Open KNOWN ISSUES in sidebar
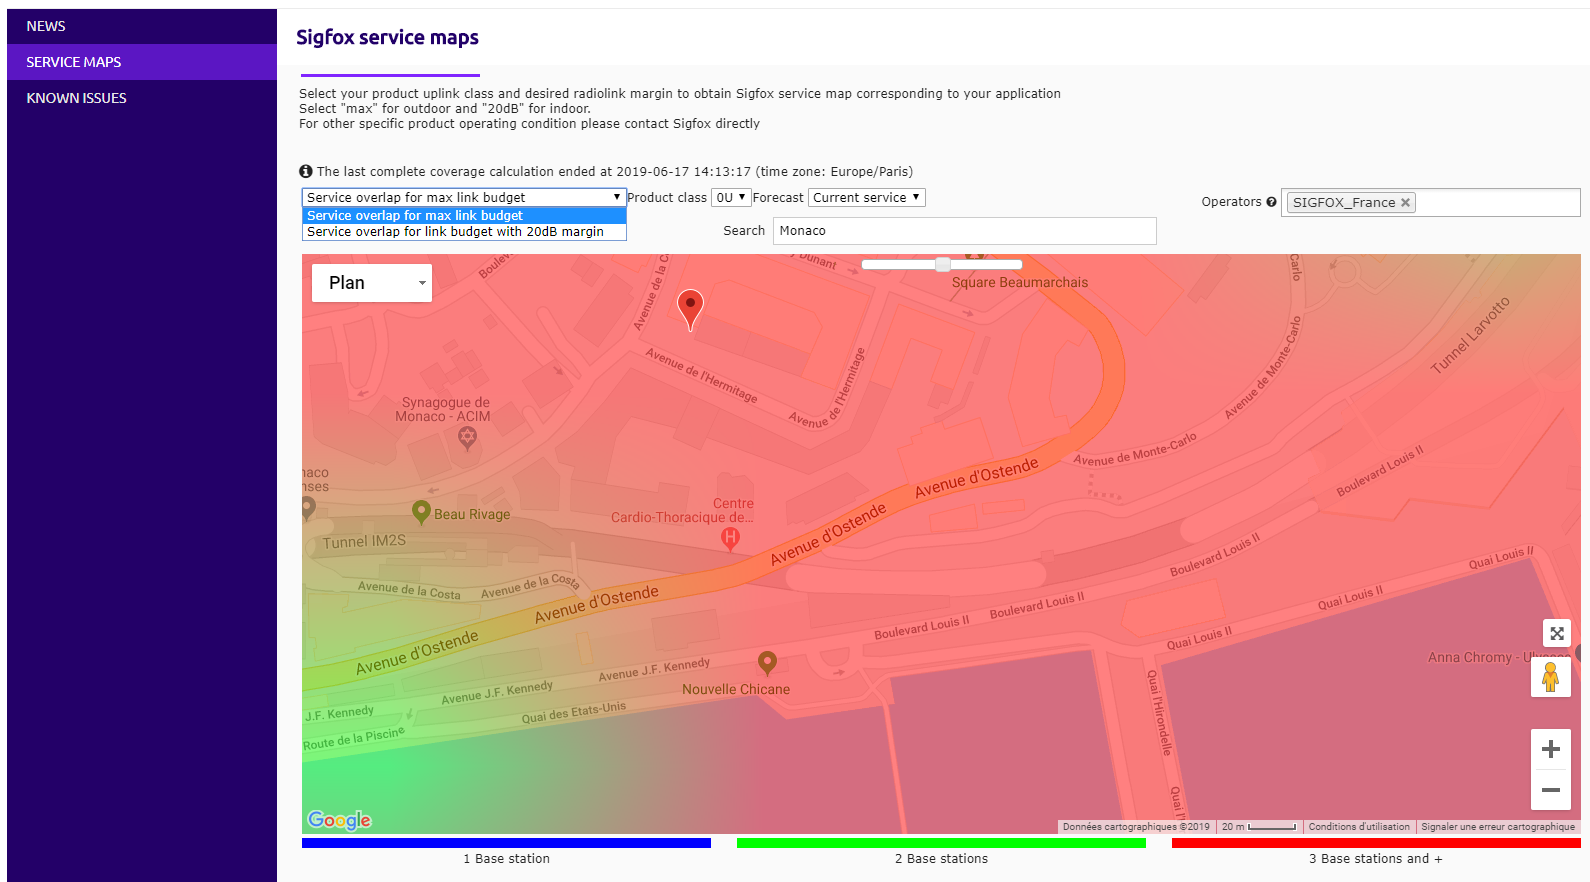Viewport: 1590px width, 882px height. [142, 98]
